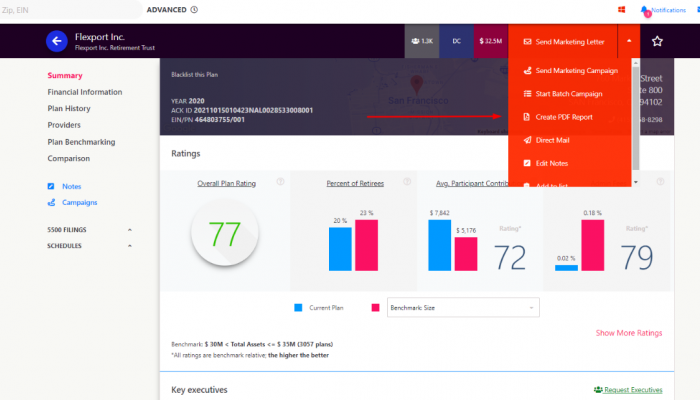700x400 pixels.
Task: Click the participants count 1.3K badge
Action: point(421,42)
